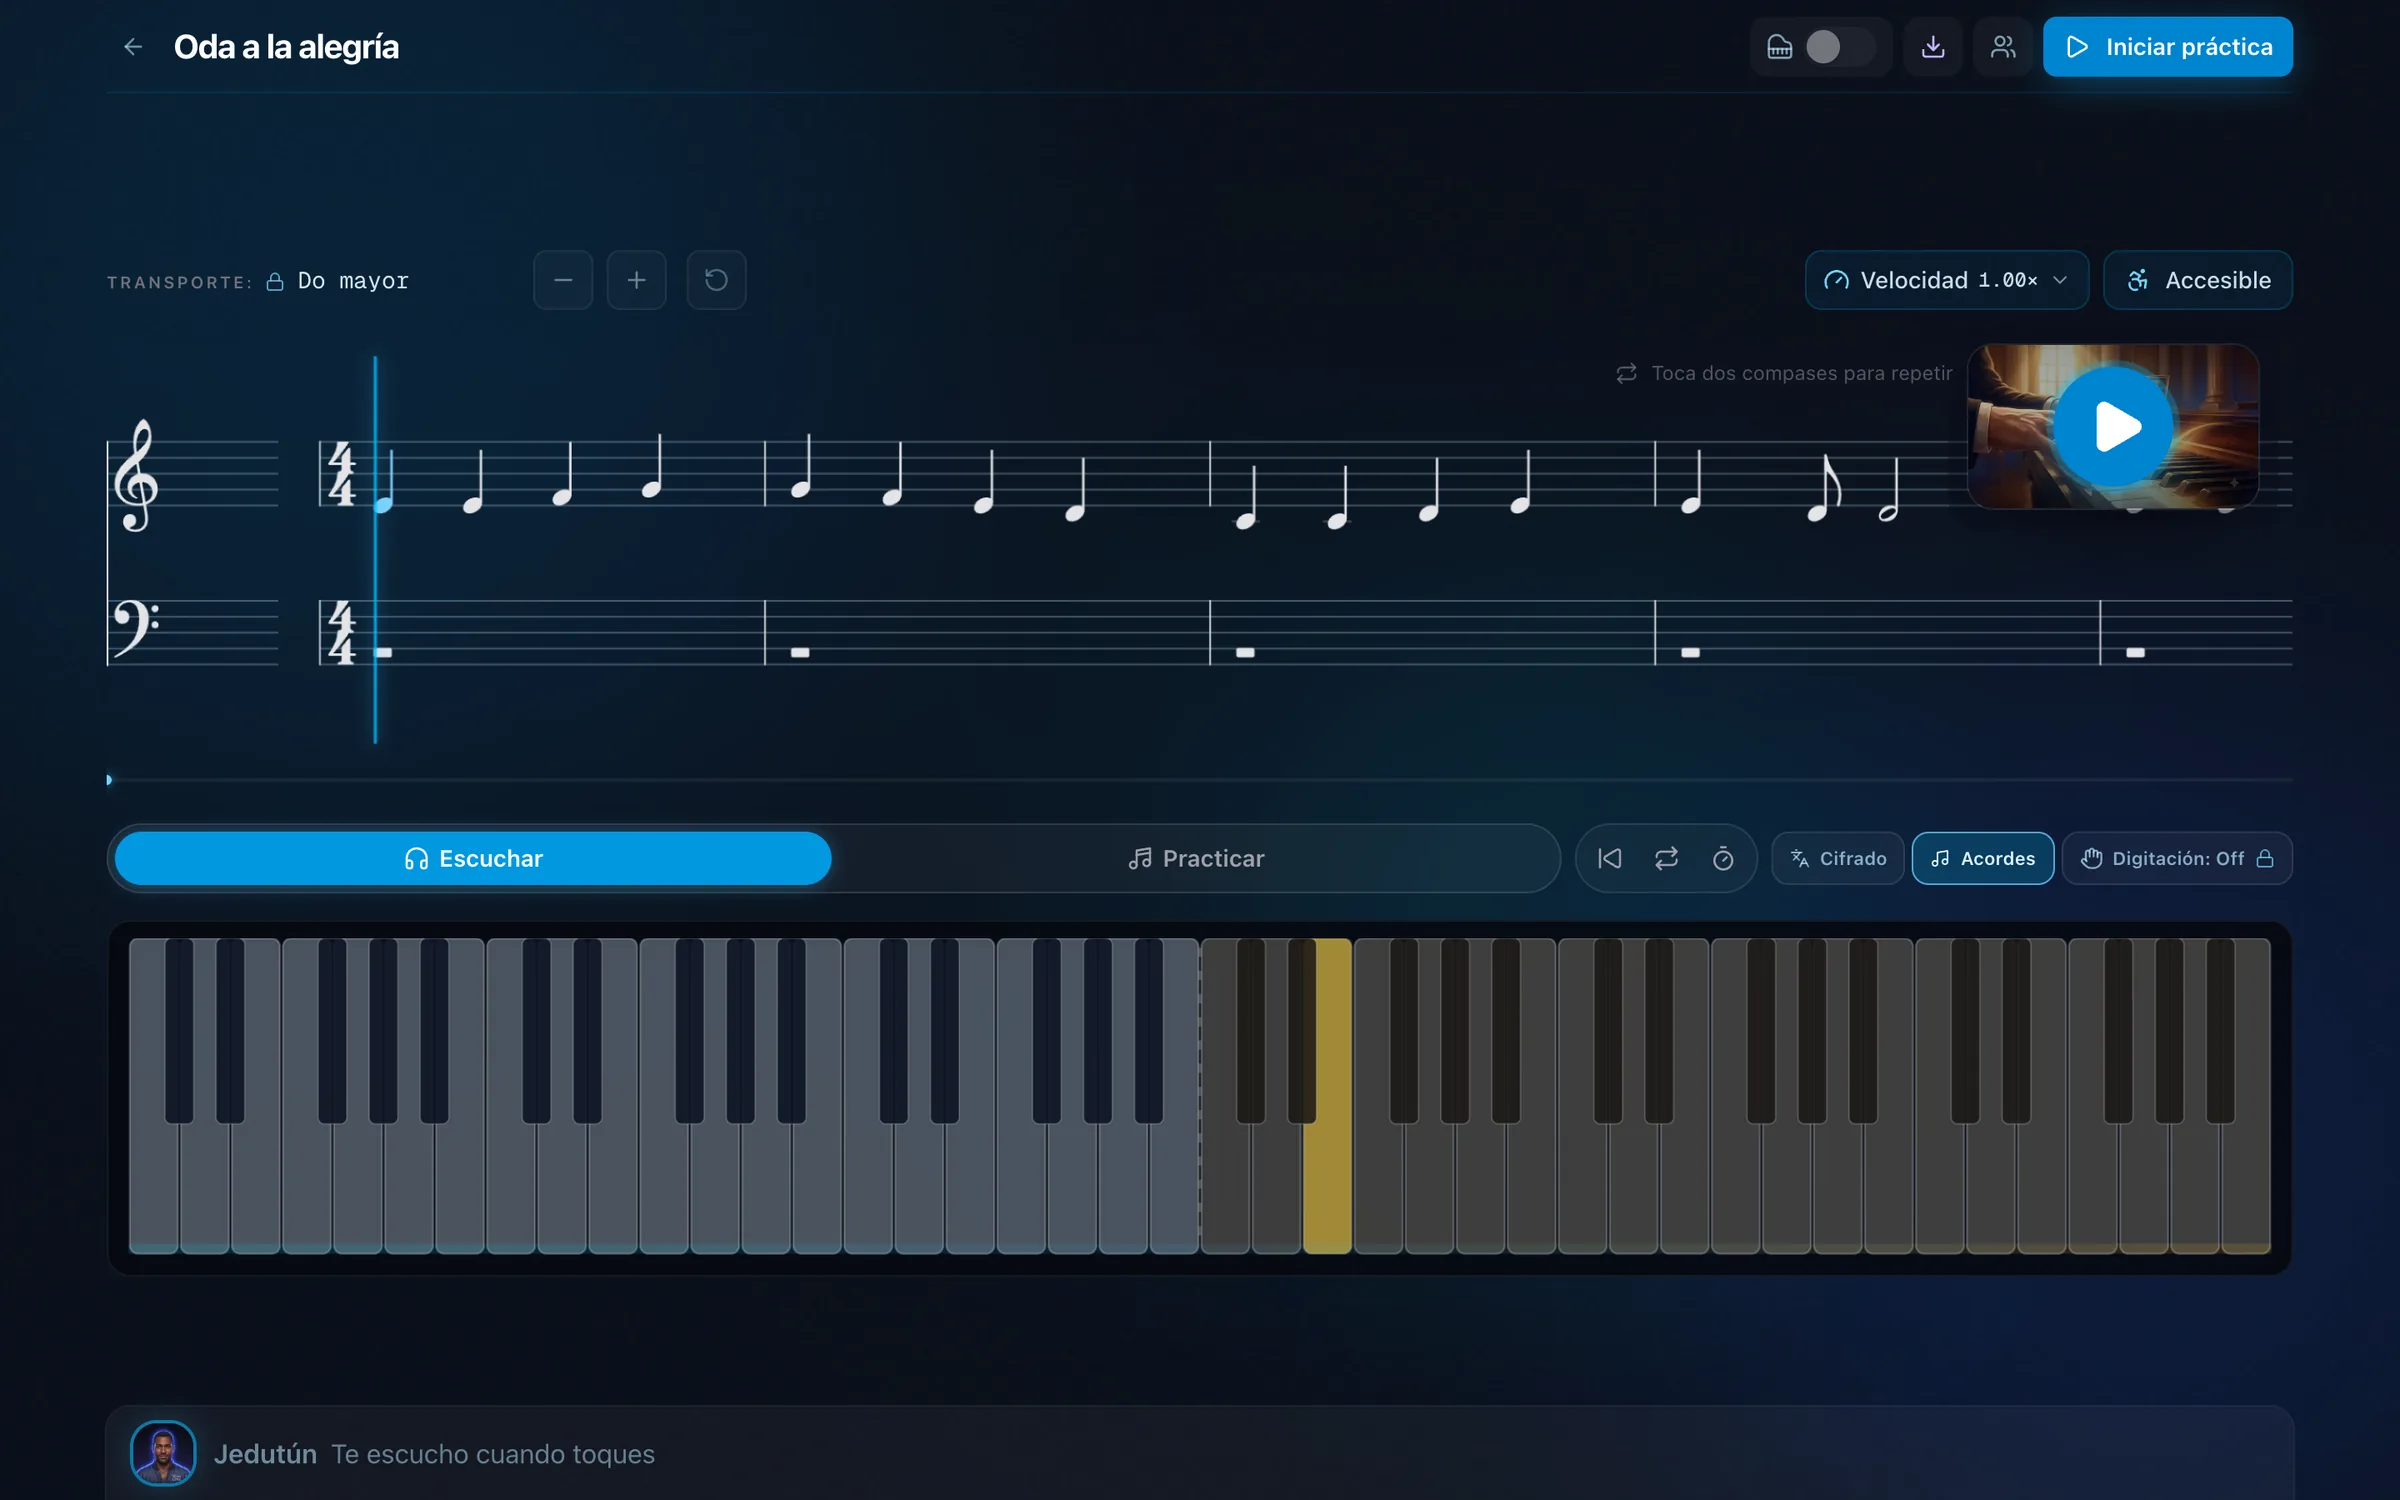
Task: Reset transposition with the circular arrow
Action: click(x=716, y=280)
